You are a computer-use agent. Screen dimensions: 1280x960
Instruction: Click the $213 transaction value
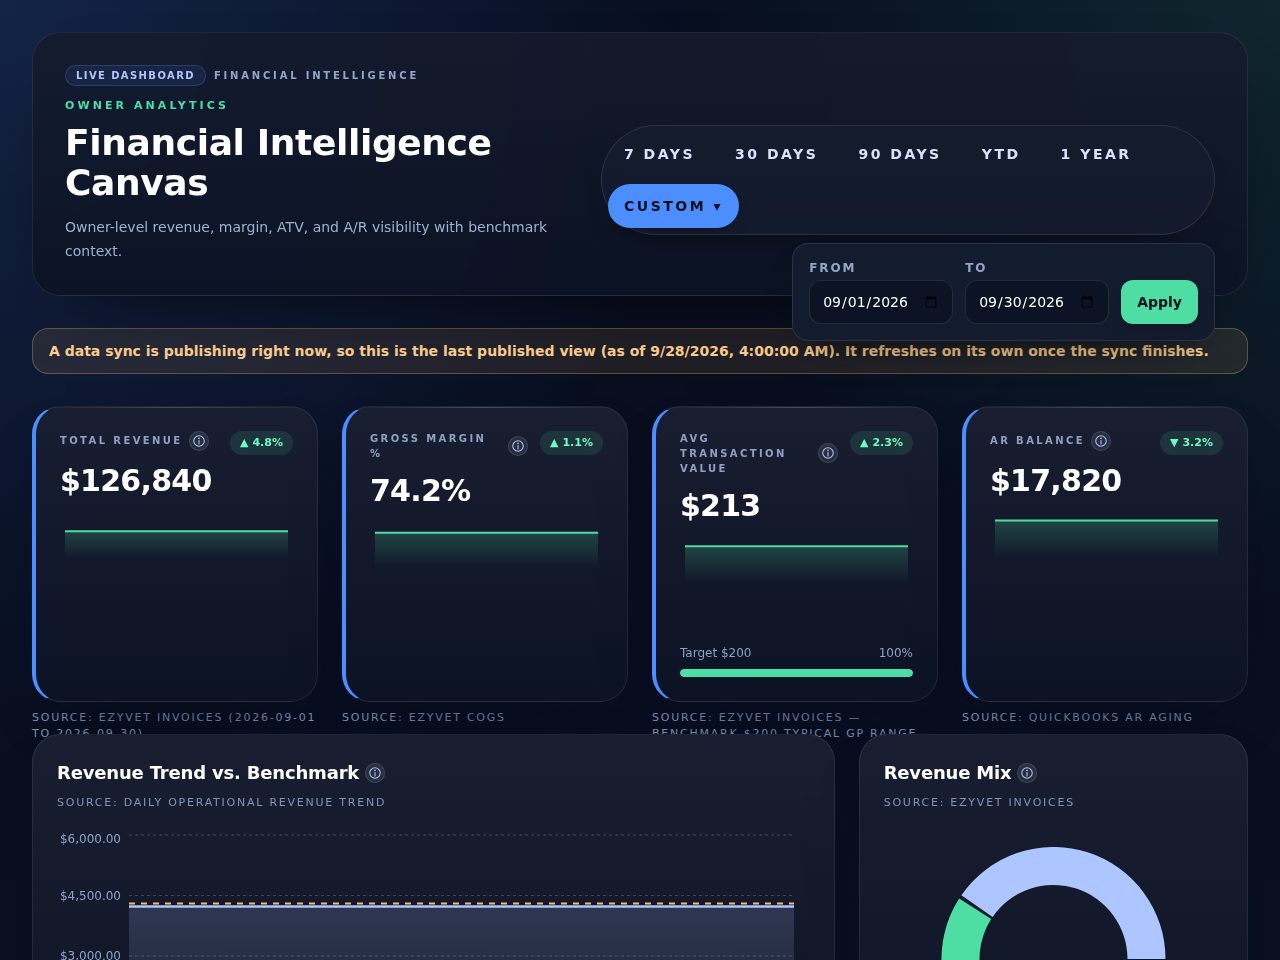point(720,506)
